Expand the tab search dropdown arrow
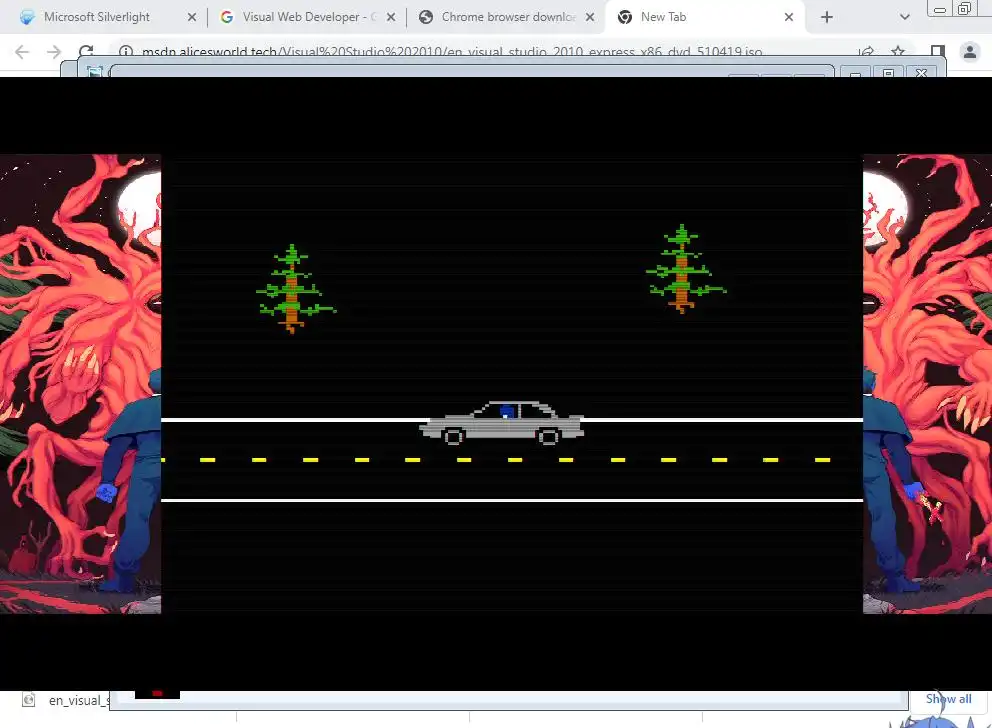 (x=905, y=18)
